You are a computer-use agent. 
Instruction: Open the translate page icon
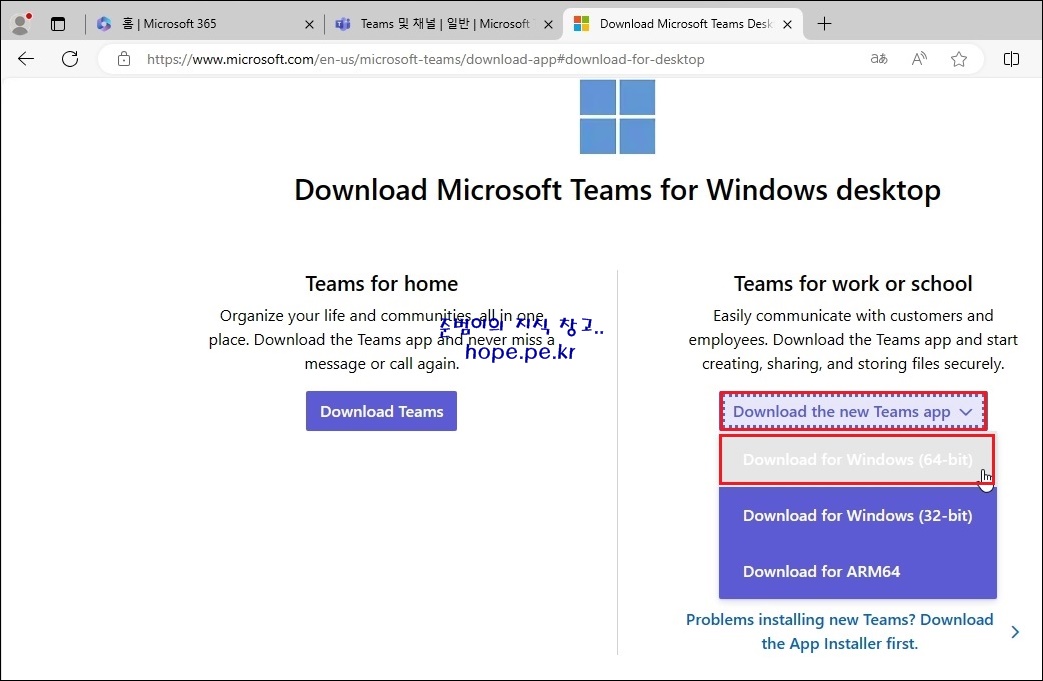879,59
